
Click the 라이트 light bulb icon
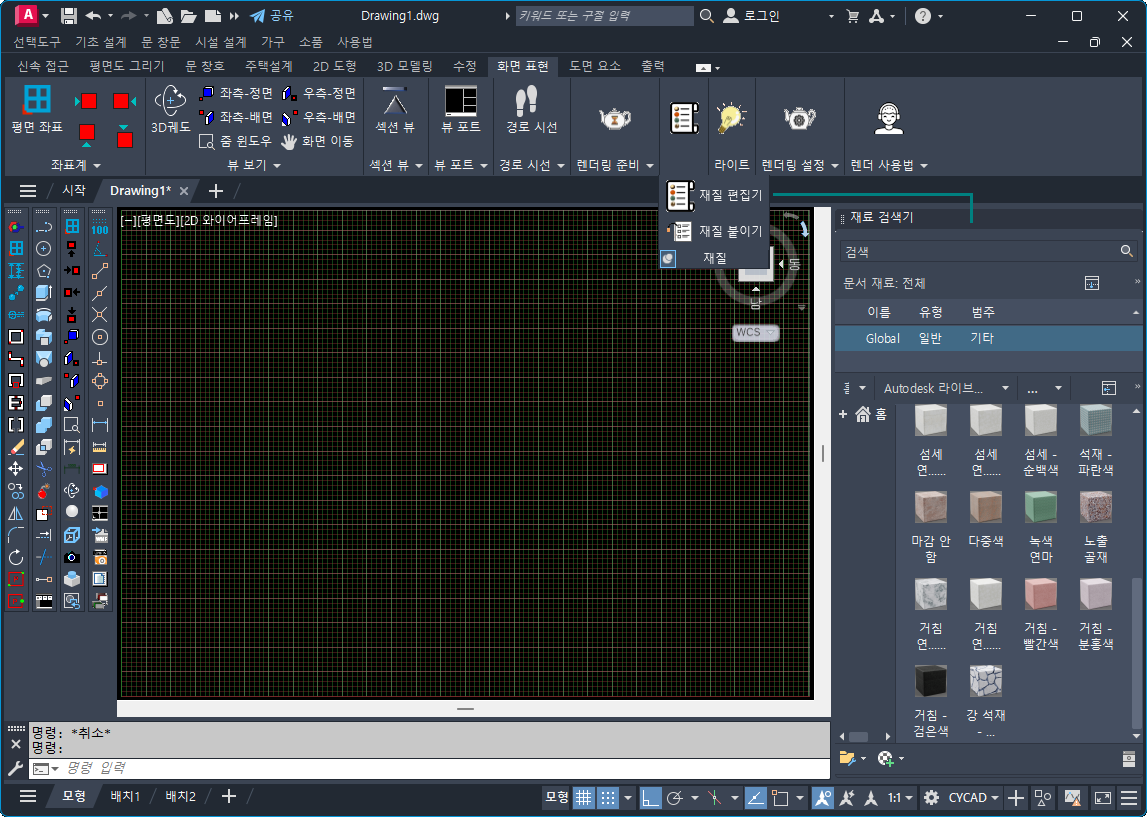pos(732,118)
